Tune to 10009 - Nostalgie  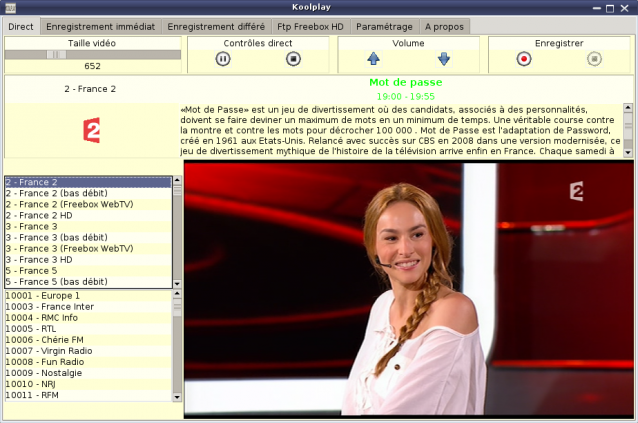tap(88, 373)
